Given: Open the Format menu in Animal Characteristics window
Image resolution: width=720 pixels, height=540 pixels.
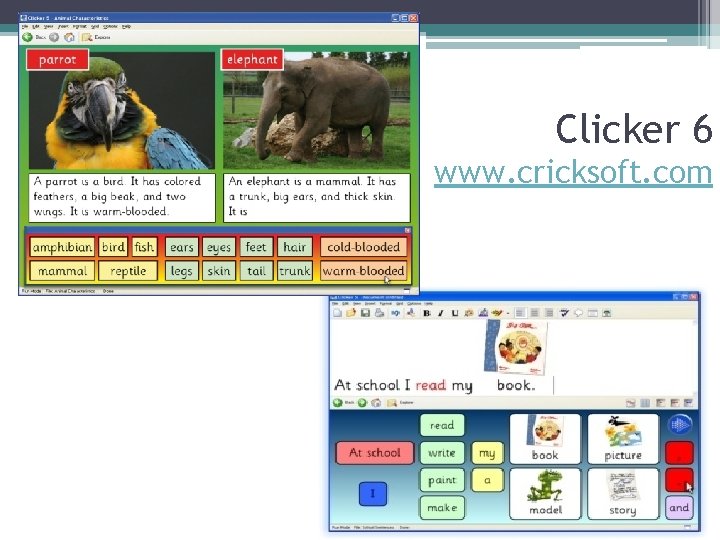Looking at the screenshot, I should (x=79, y=27).
